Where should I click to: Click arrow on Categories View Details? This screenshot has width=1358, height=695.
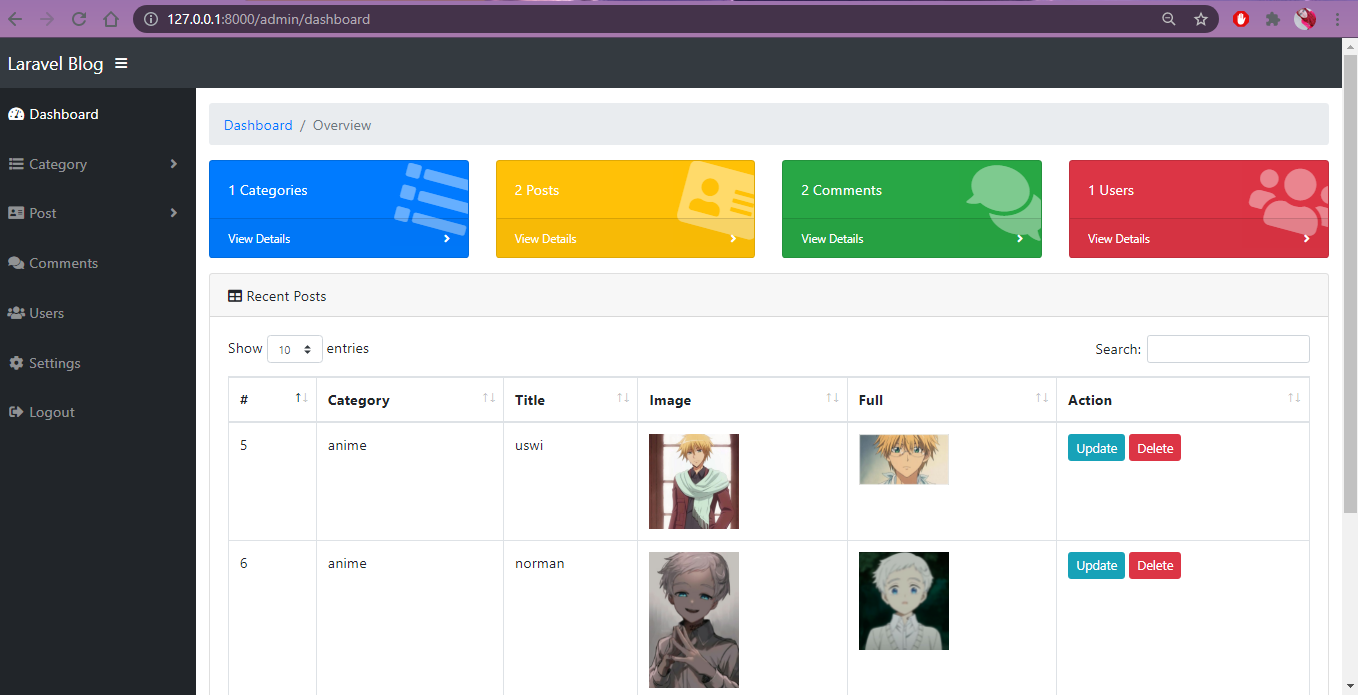446,239
